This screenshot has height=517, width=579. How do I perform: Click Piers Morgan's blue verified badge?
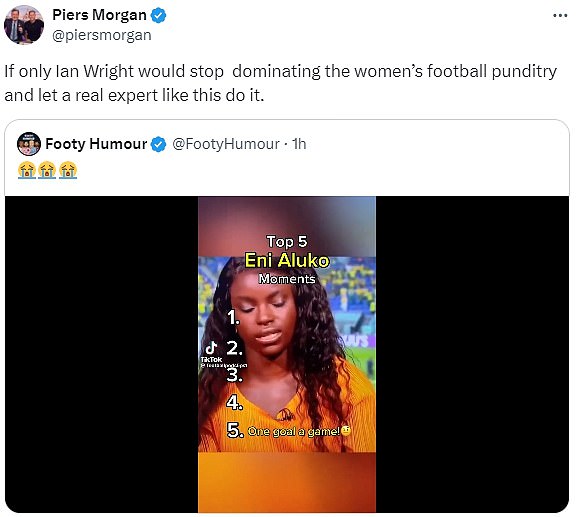coord(159,16)
